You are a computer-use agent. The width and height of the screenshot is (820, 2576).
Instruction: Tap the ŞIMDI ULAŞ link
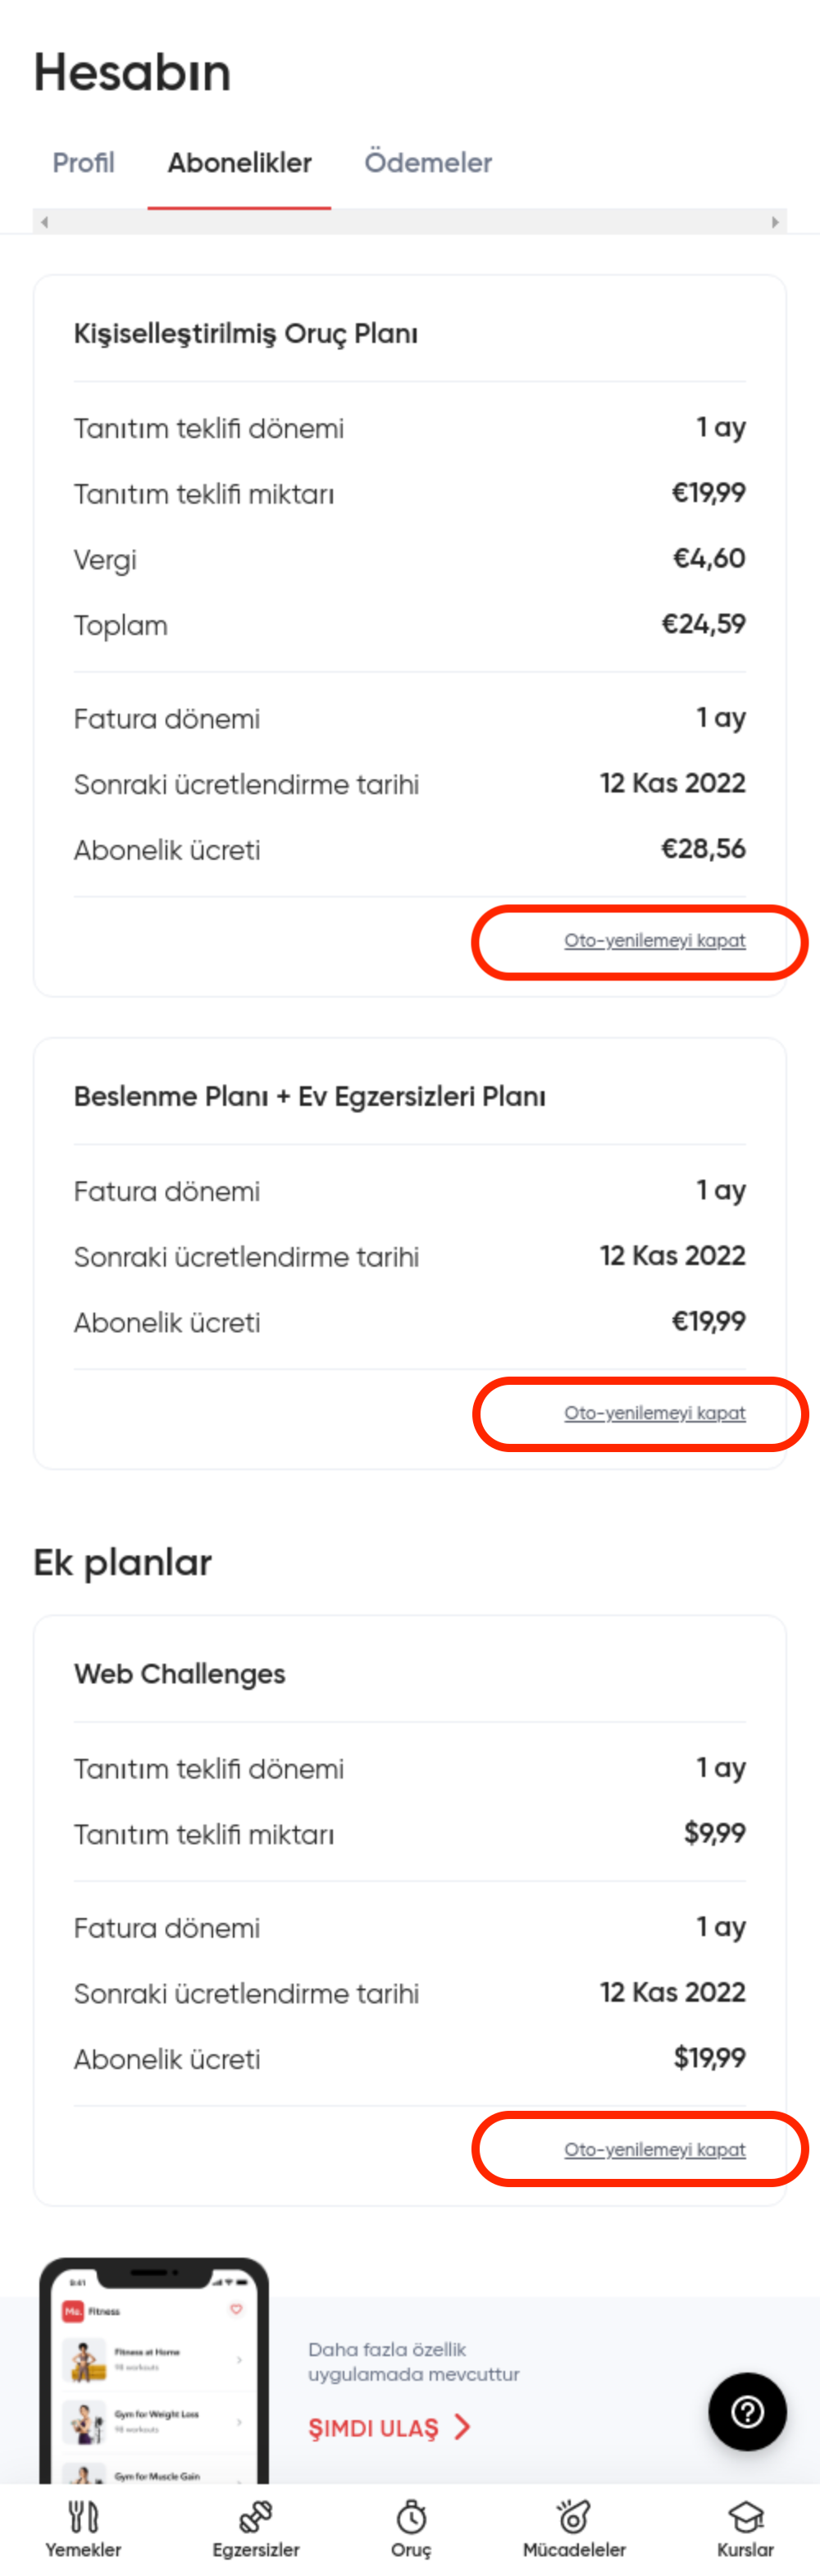click(x=374, y=2428)
